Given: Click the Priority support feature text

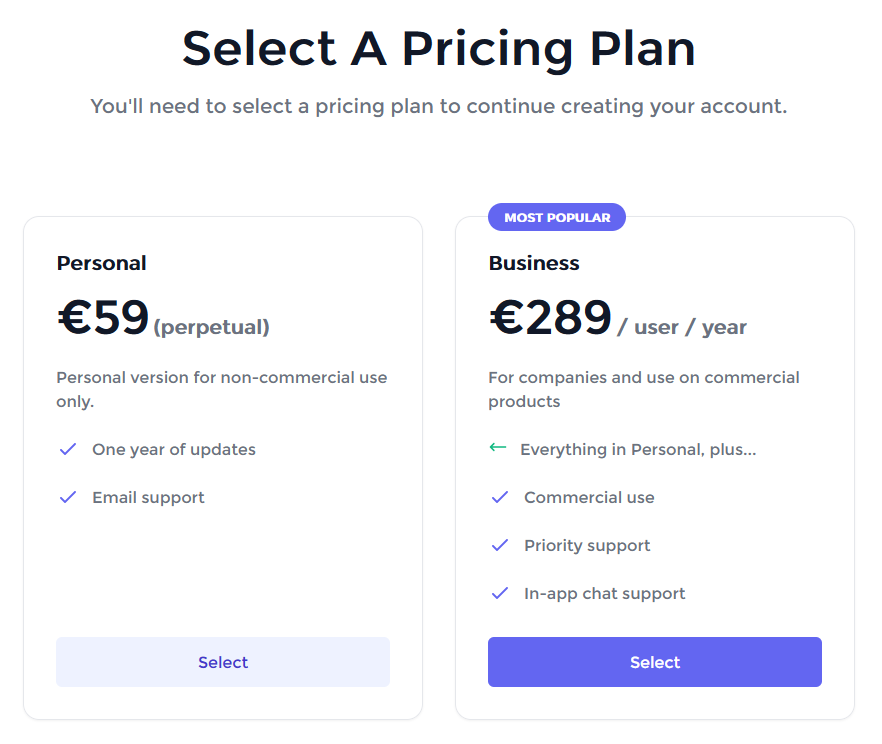Looking at the screenshot, I should 587,545.
